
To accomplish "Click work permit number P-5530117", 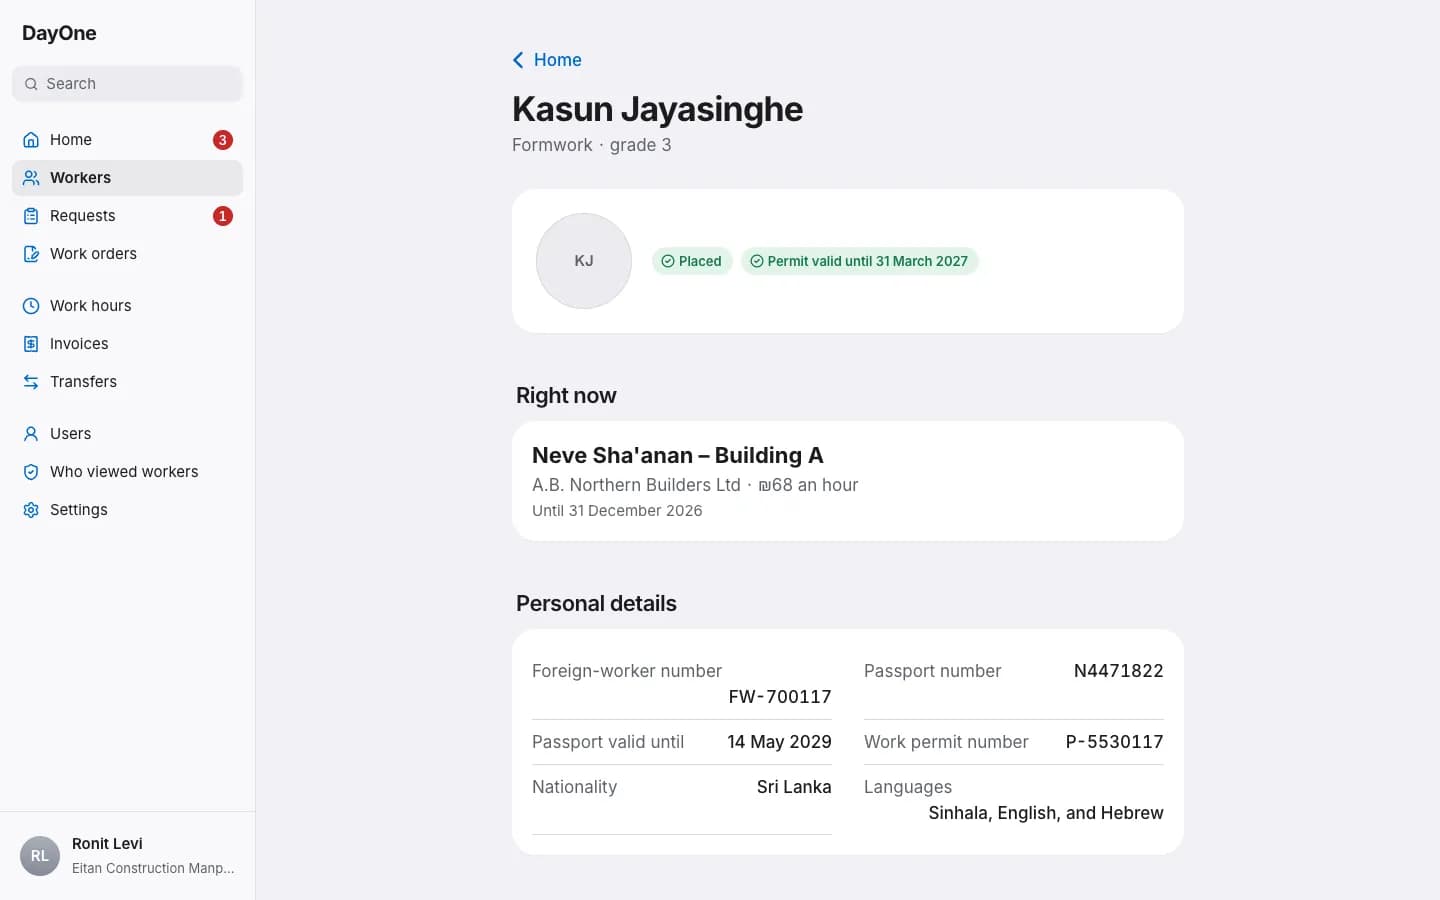I will (x=1114, y=742).
